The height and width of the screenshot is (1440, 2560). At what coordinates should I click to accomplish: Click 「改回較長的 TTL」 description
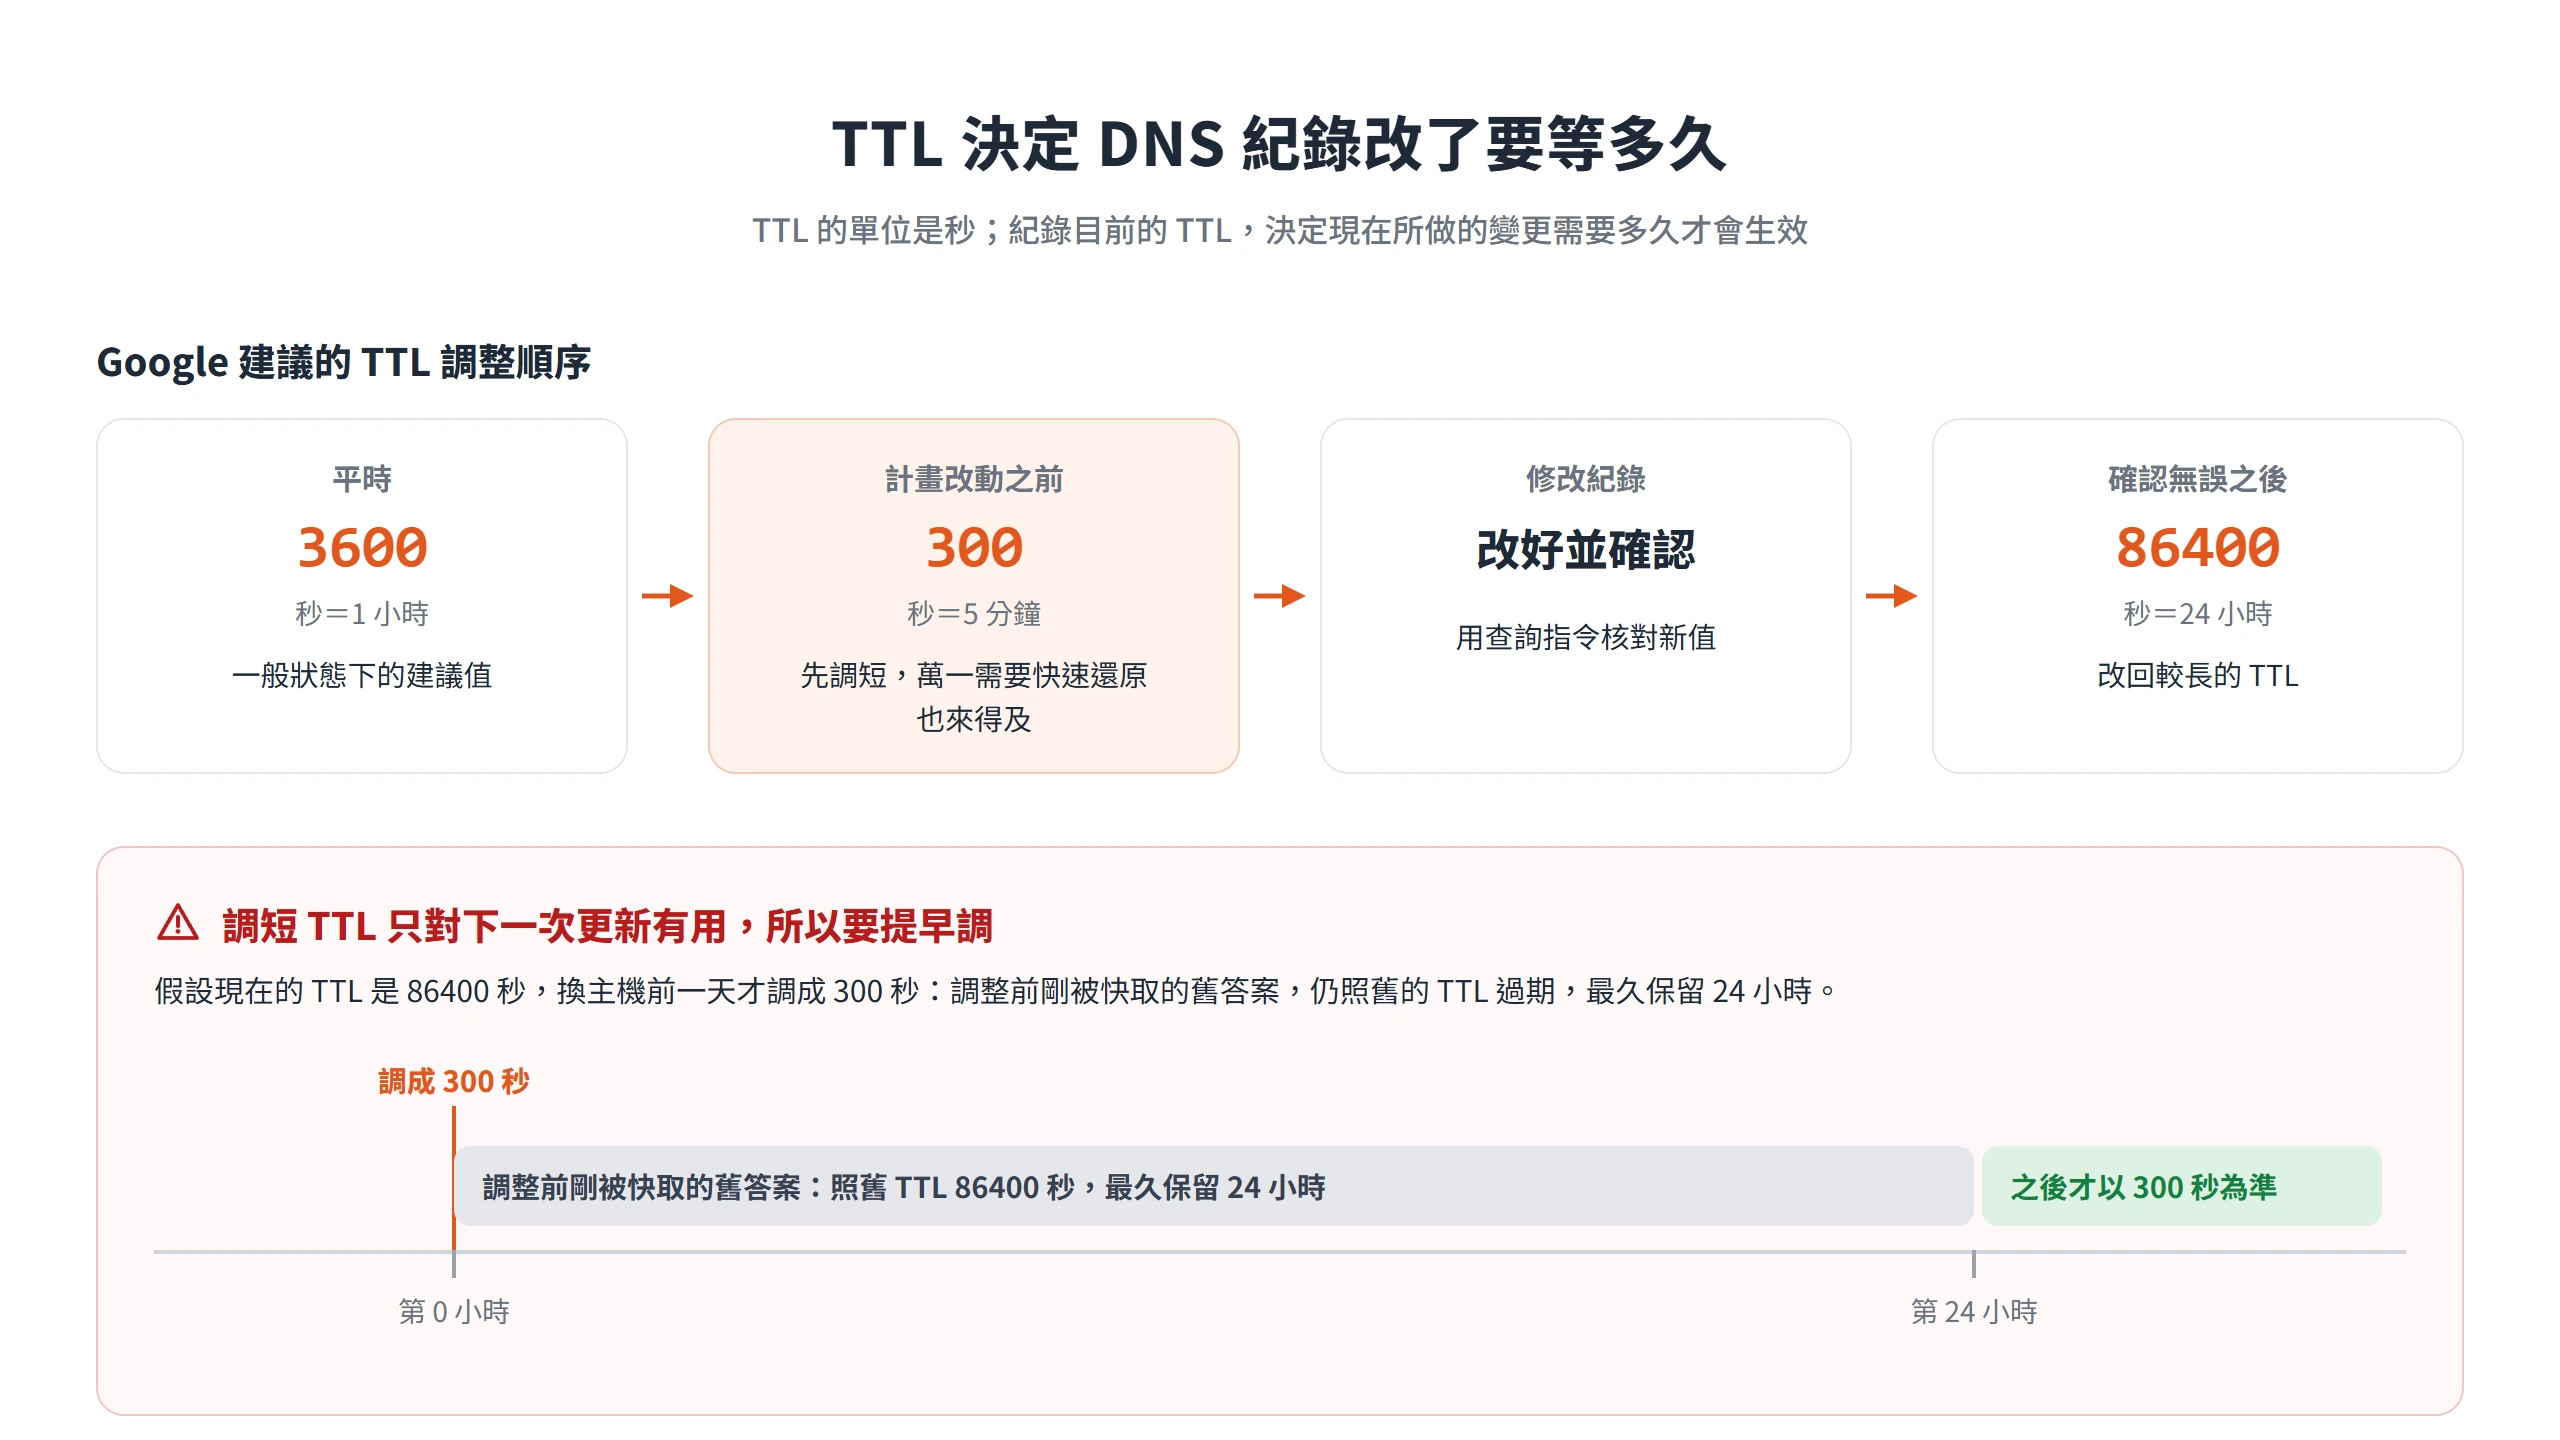[2198, 675]
